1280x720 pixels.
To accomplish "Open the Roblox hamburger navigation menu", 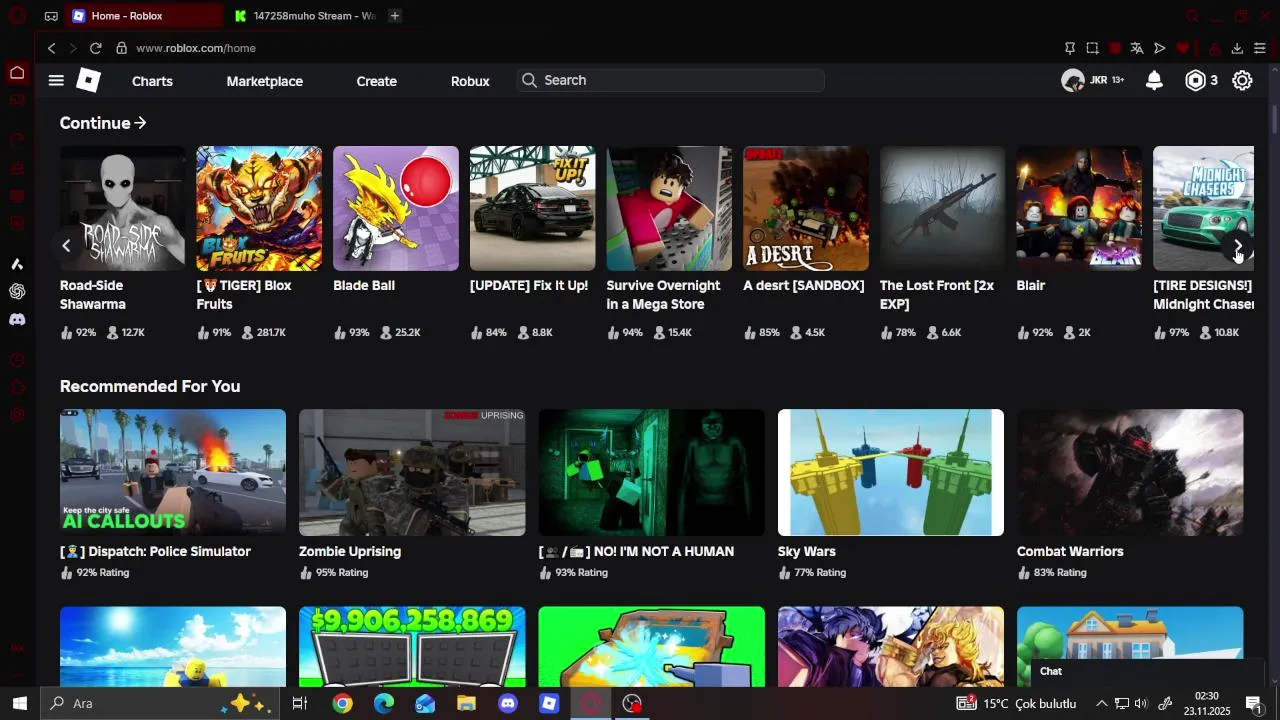I will (x=56, y=81).
